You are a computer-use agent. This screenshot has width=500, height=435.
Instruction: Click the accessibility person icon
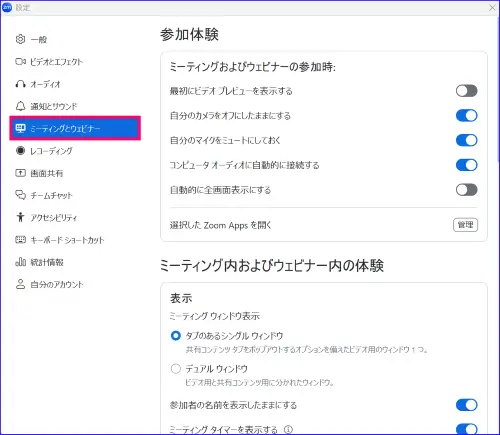click(x=20, y=217)
